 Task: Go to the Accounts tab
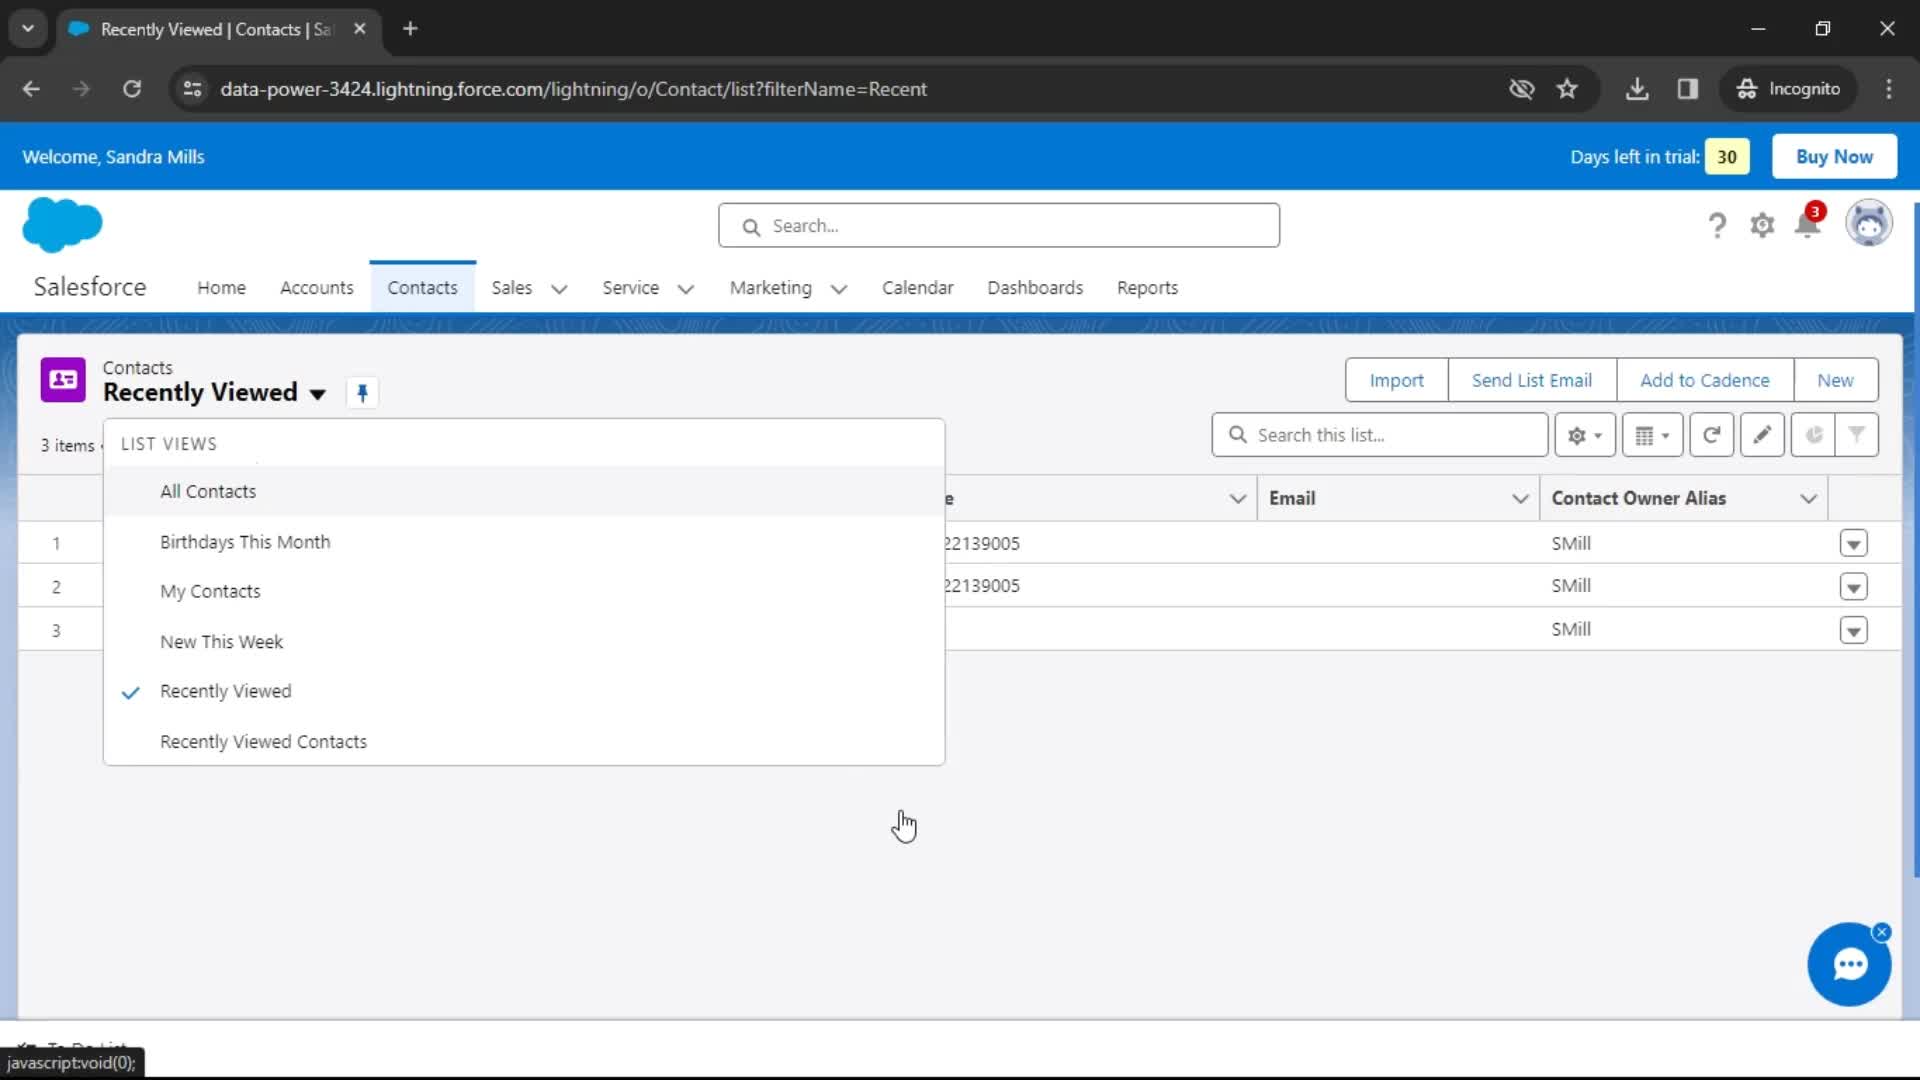pyautogui.click(x=316, y=288)
